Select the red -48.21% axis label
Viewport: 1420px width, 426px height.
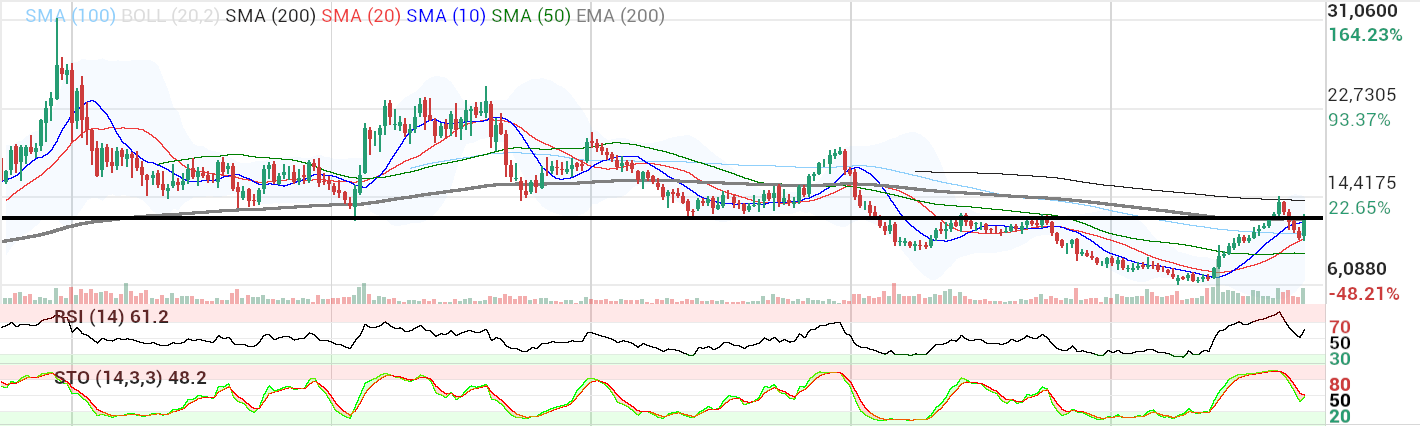pos(1364,294)
